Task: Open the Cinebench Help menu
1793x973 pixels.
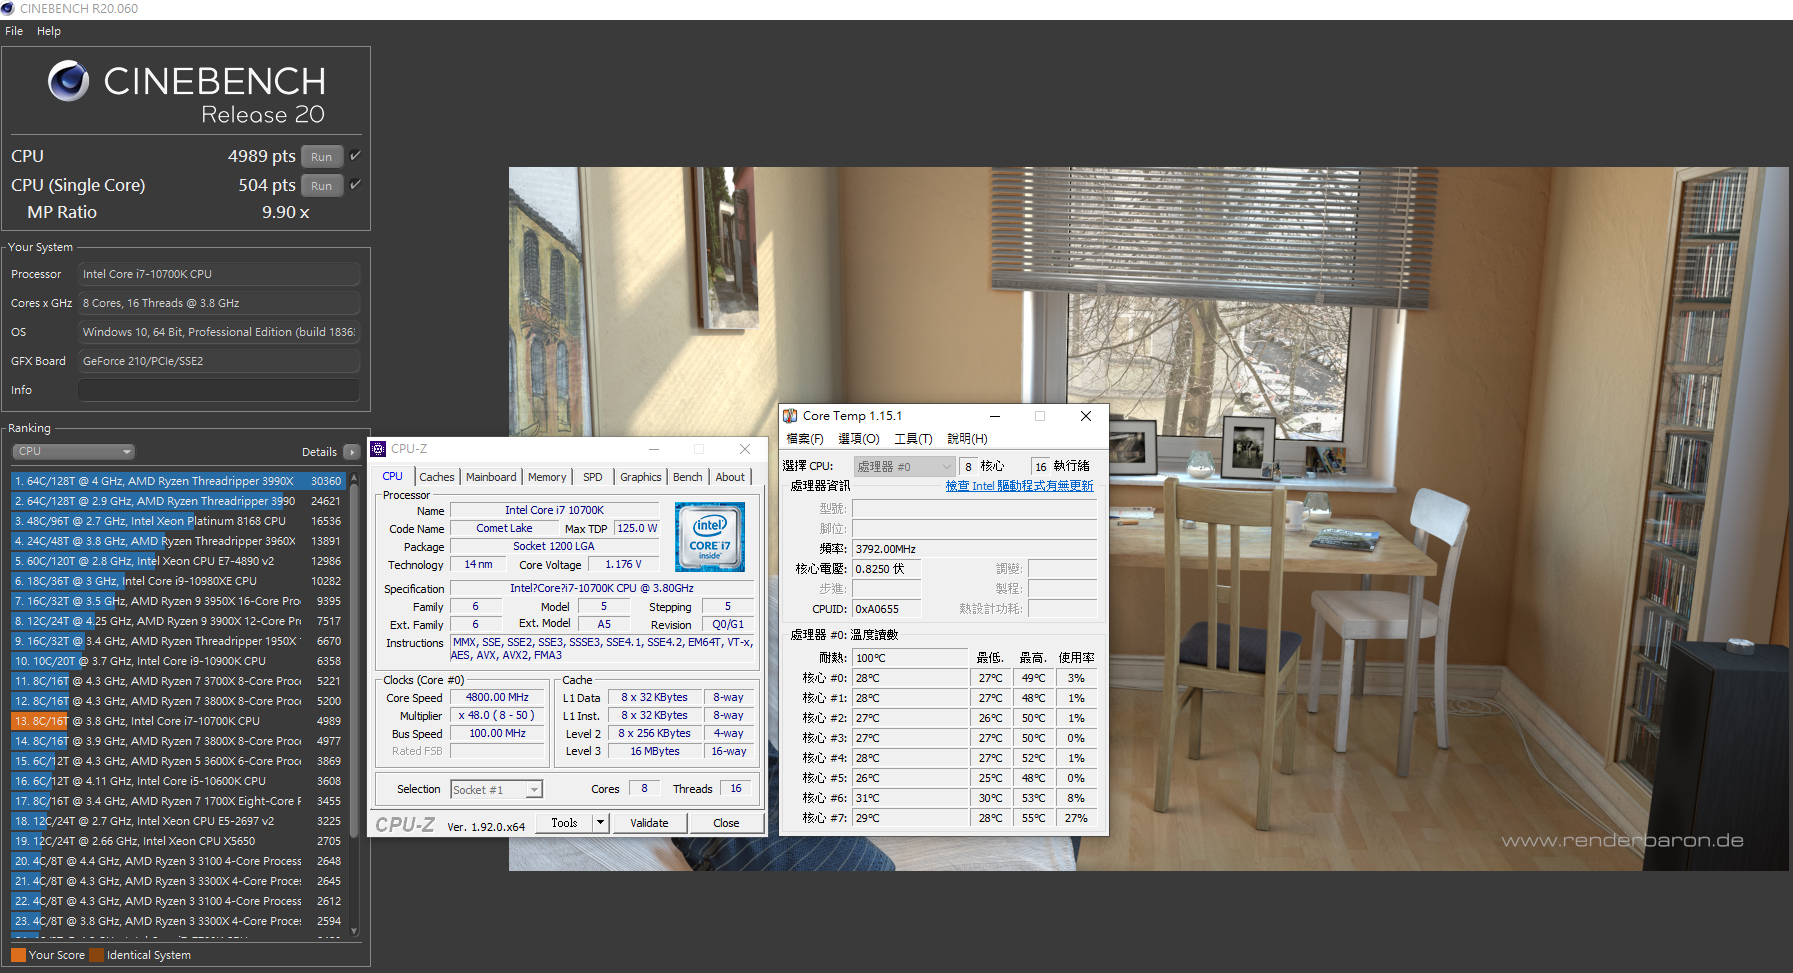Action: pos(49,31)
